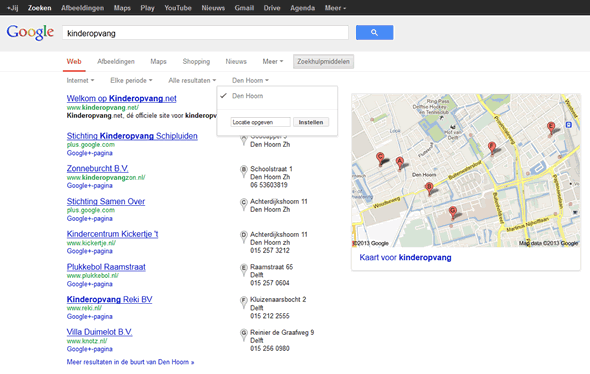Open Google+-pagina link under Zonneburcht B.V.
This screenshot has height=374, width=590.
pyautogui.click(x=90, y=185)
